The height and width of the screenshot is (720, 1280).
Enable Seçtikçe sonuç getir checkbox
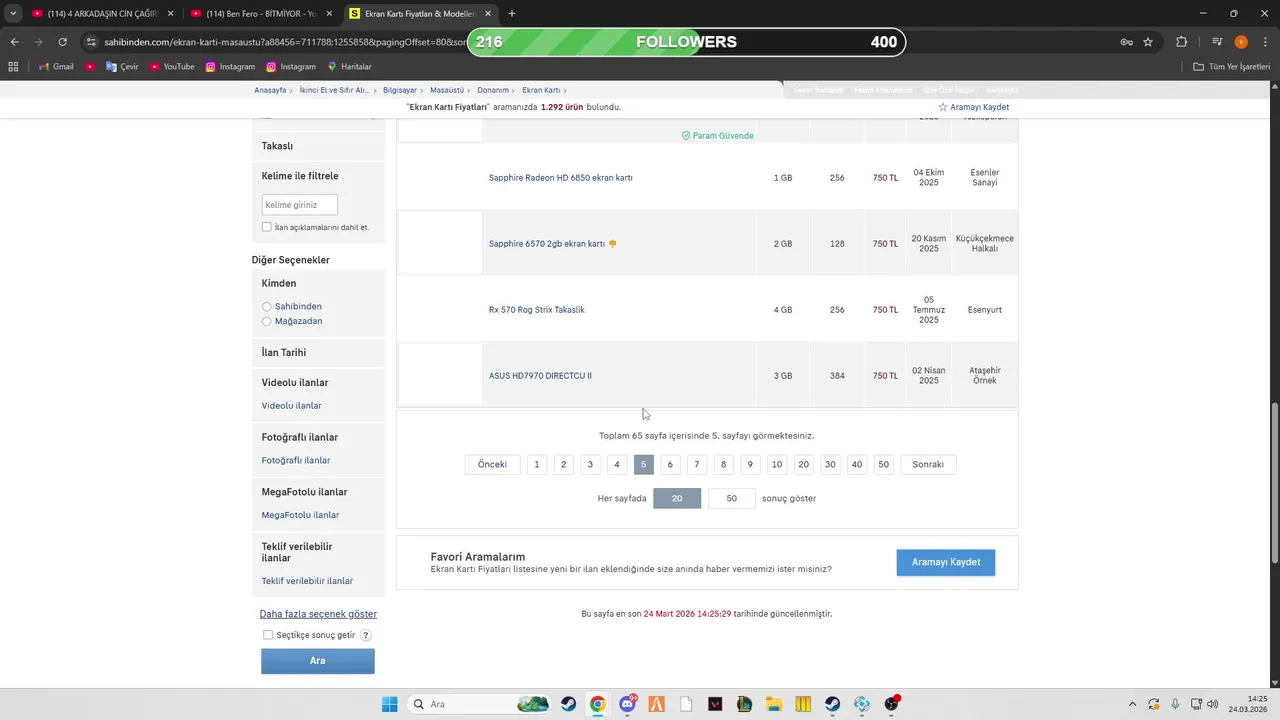(x=267, y=635)
